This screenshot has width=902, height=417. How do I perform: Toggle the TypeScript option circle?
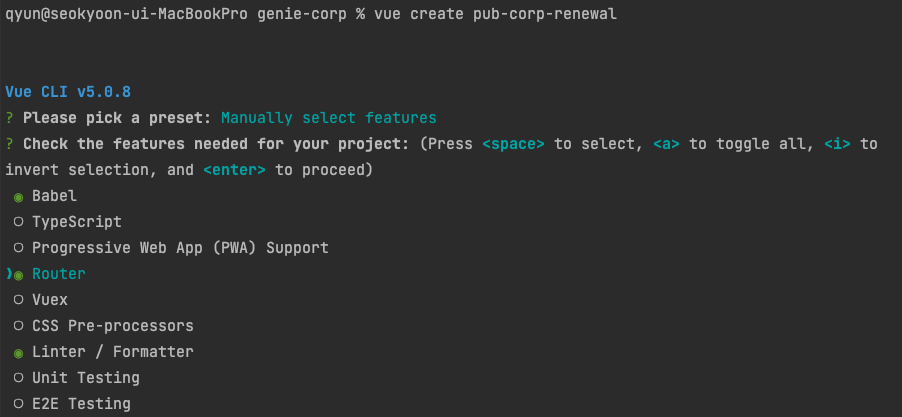point(18,223)
